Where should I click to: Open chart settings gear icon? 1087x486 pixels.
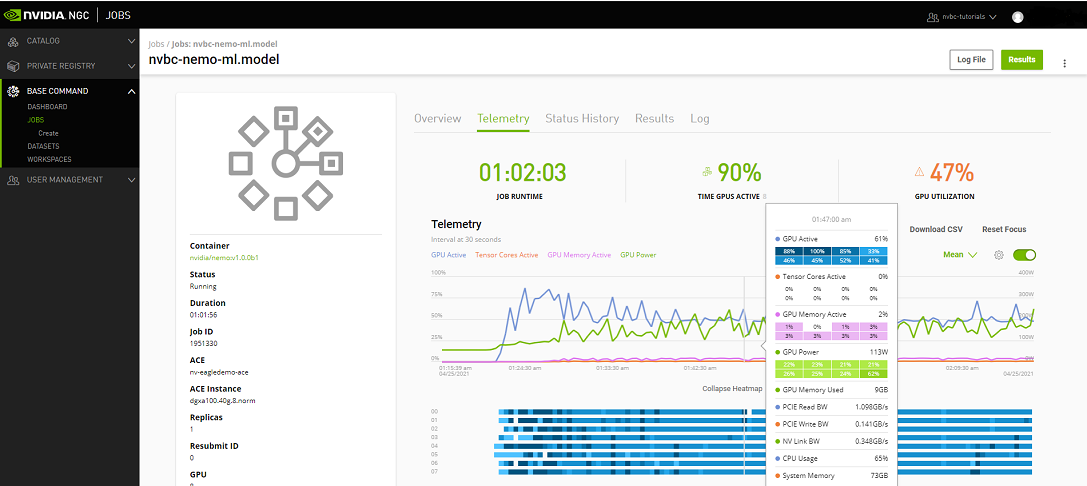[x=999, y=254]
